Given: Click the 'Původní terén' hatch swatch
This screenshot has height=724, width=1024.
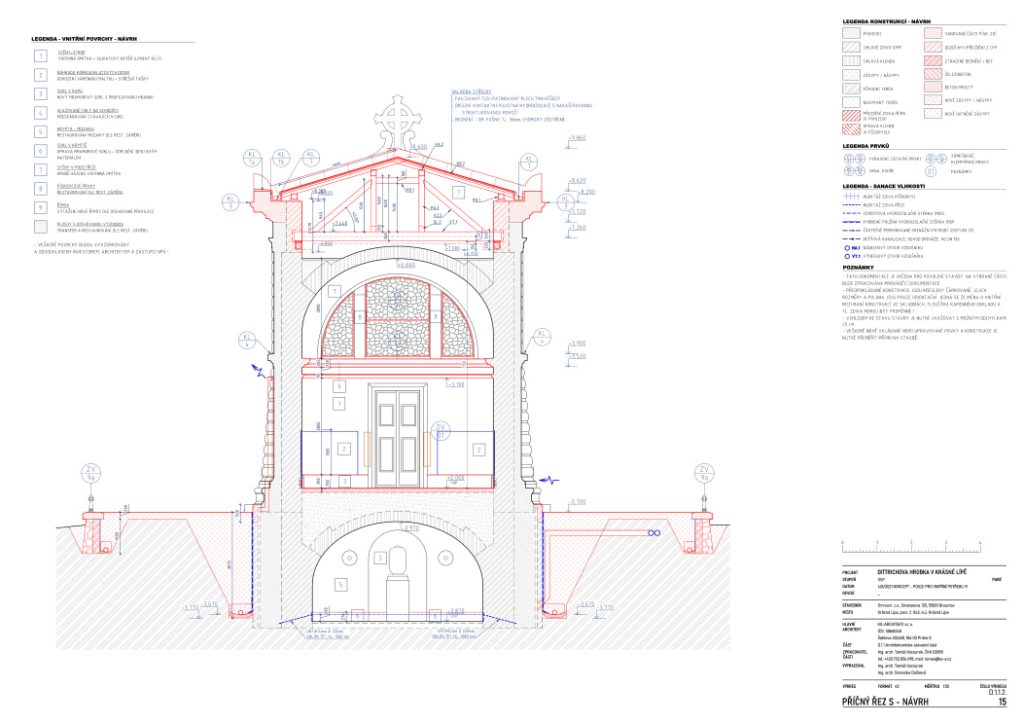Looking at the screenshot, I should click(x=851, y=88).
